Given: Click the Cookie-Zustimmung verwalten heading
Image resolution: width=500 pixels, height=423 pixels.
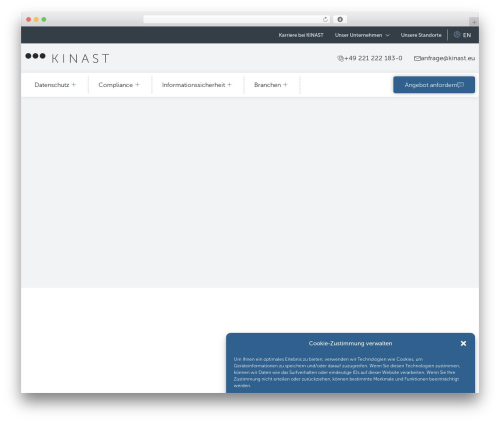Looking at the screenshot, I should (350, 343).
